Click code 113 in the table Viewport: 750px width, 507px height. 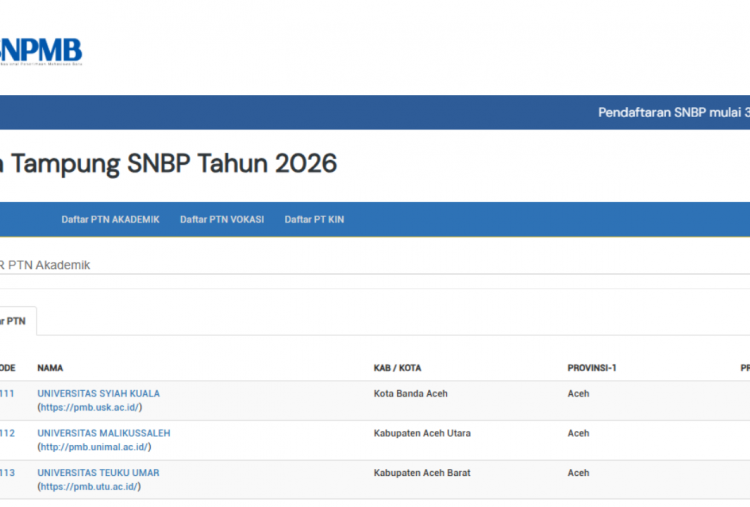click(x=7, y=473)
